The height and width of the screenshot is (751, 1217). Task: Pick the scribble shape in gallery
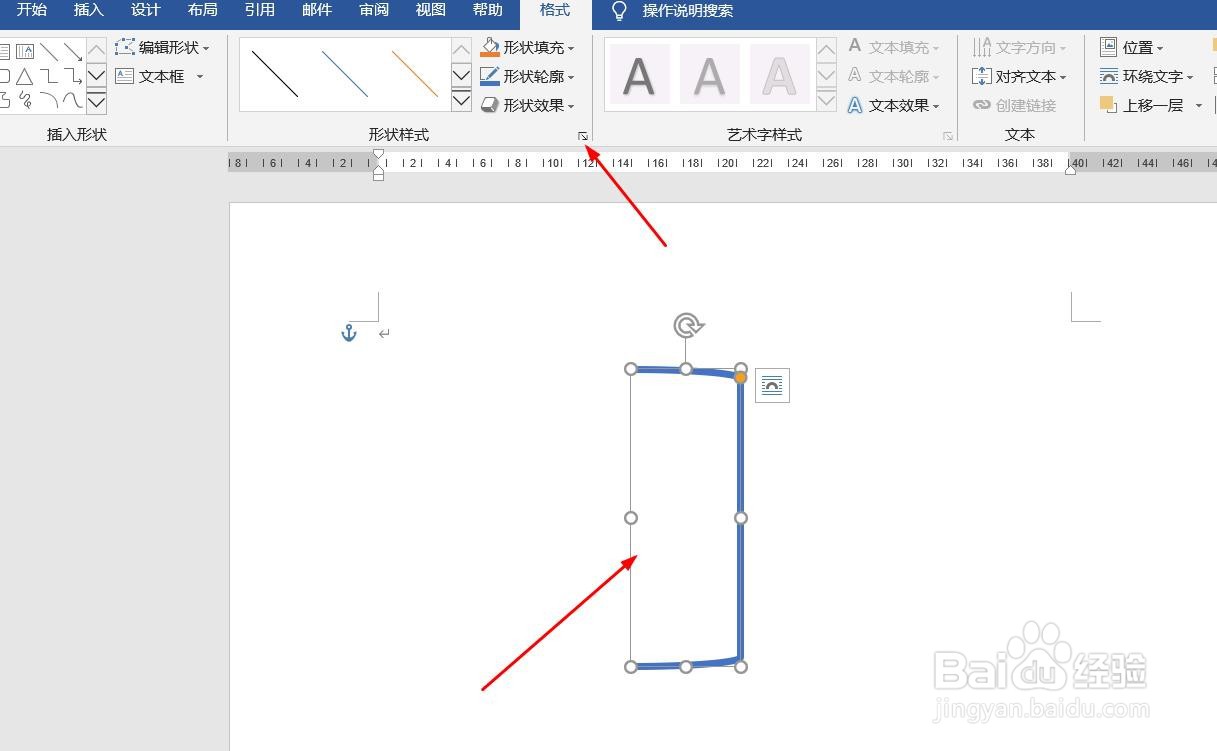point(25,100)
